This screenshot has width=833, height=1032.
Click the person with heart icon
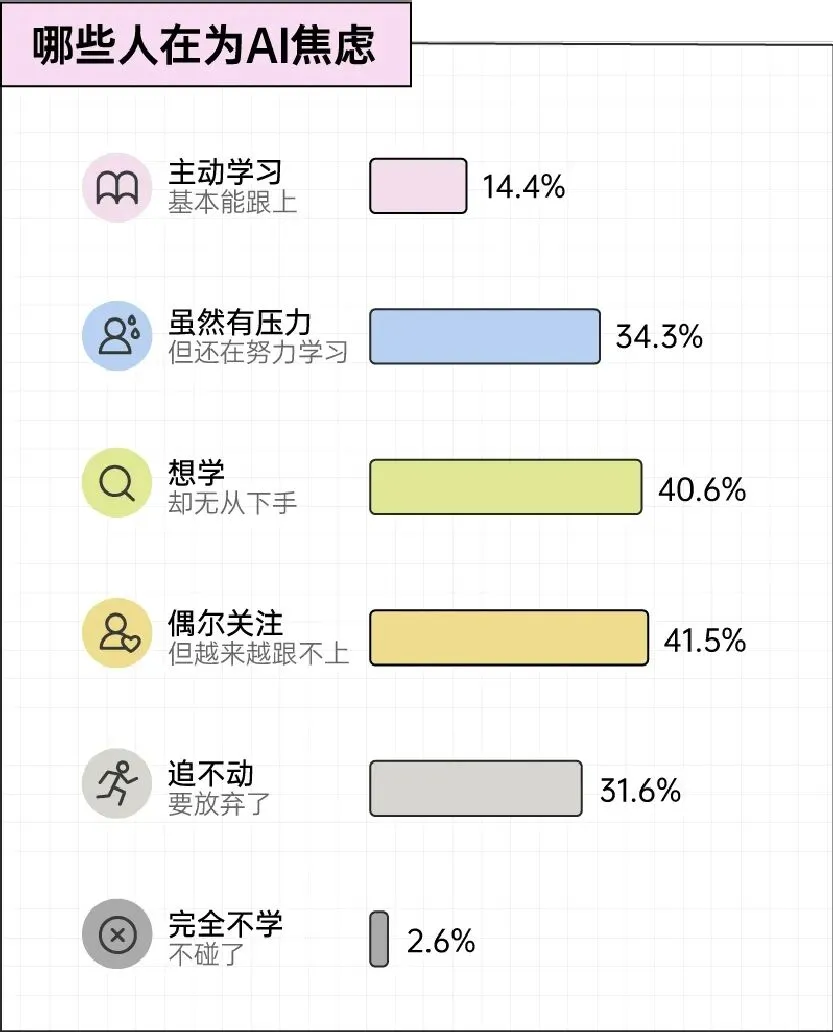117,633
